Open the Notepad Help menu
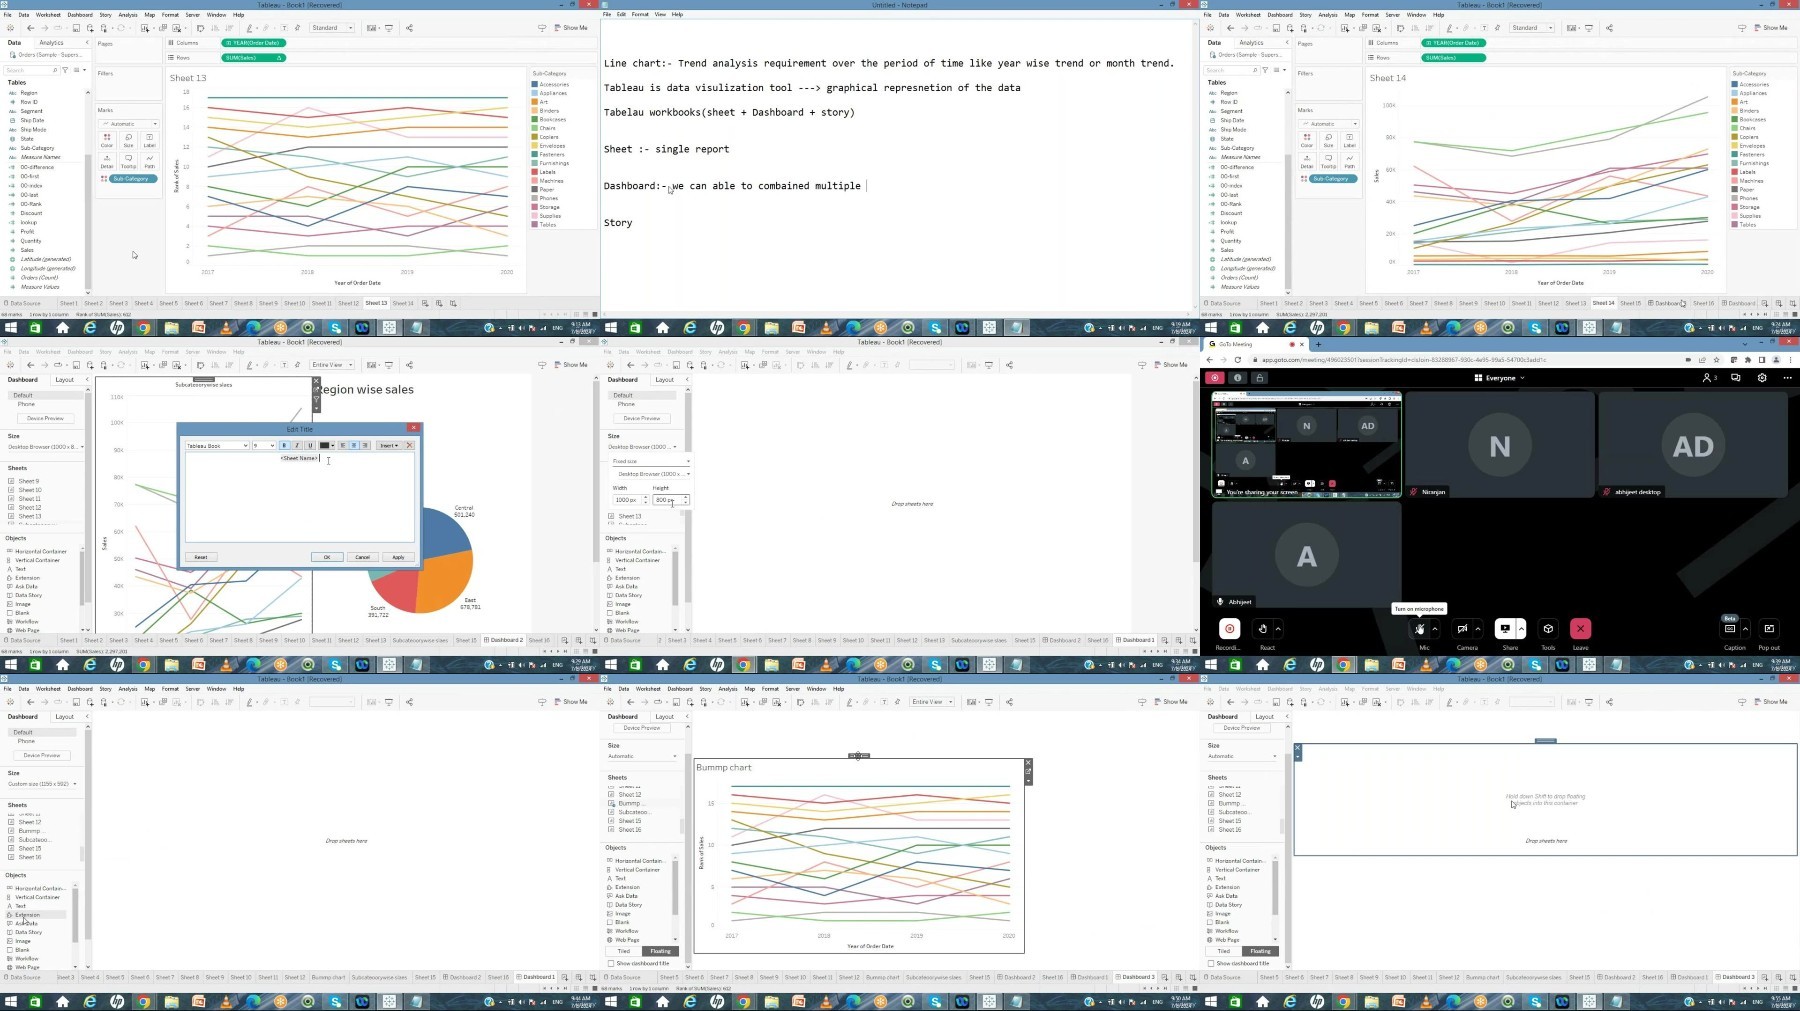The width and height of the screenshot is (1800, 1011). tap(677, 14)
